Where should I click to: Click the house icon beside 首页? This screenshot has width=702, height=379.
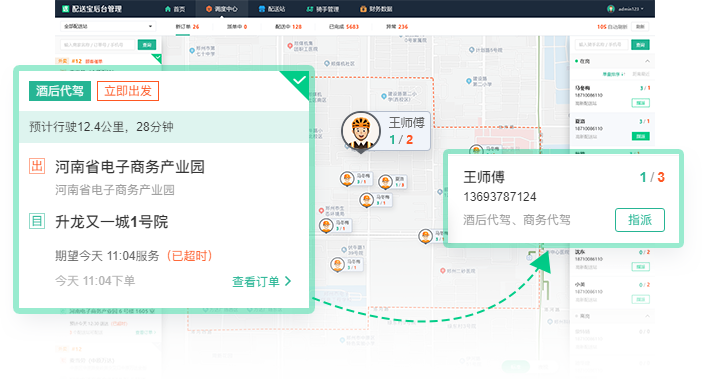point(168,9)
